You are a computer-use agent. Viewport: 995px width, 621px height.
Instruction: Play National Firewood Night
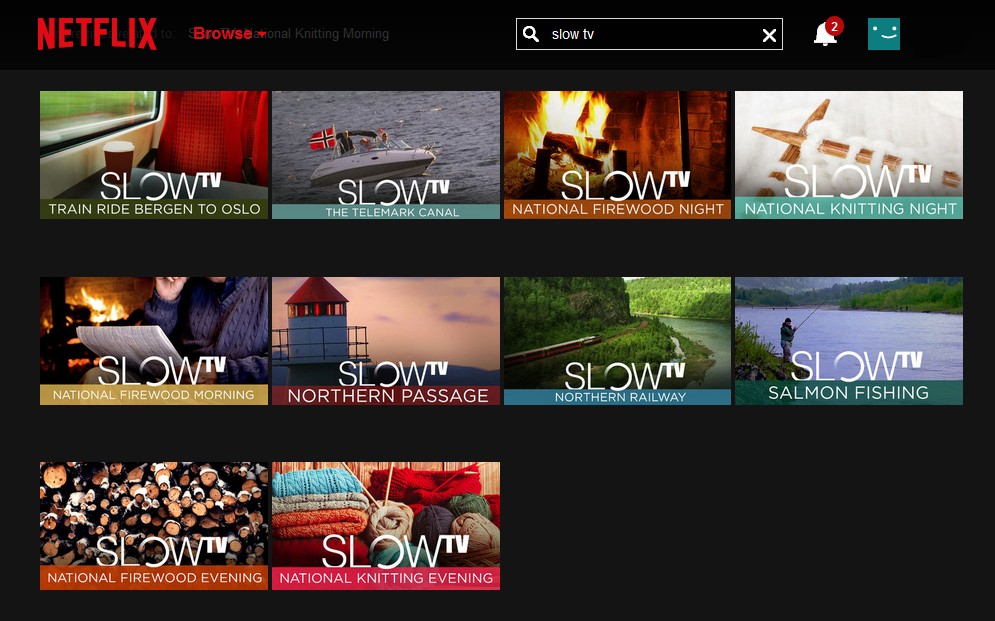click(617, 155)
